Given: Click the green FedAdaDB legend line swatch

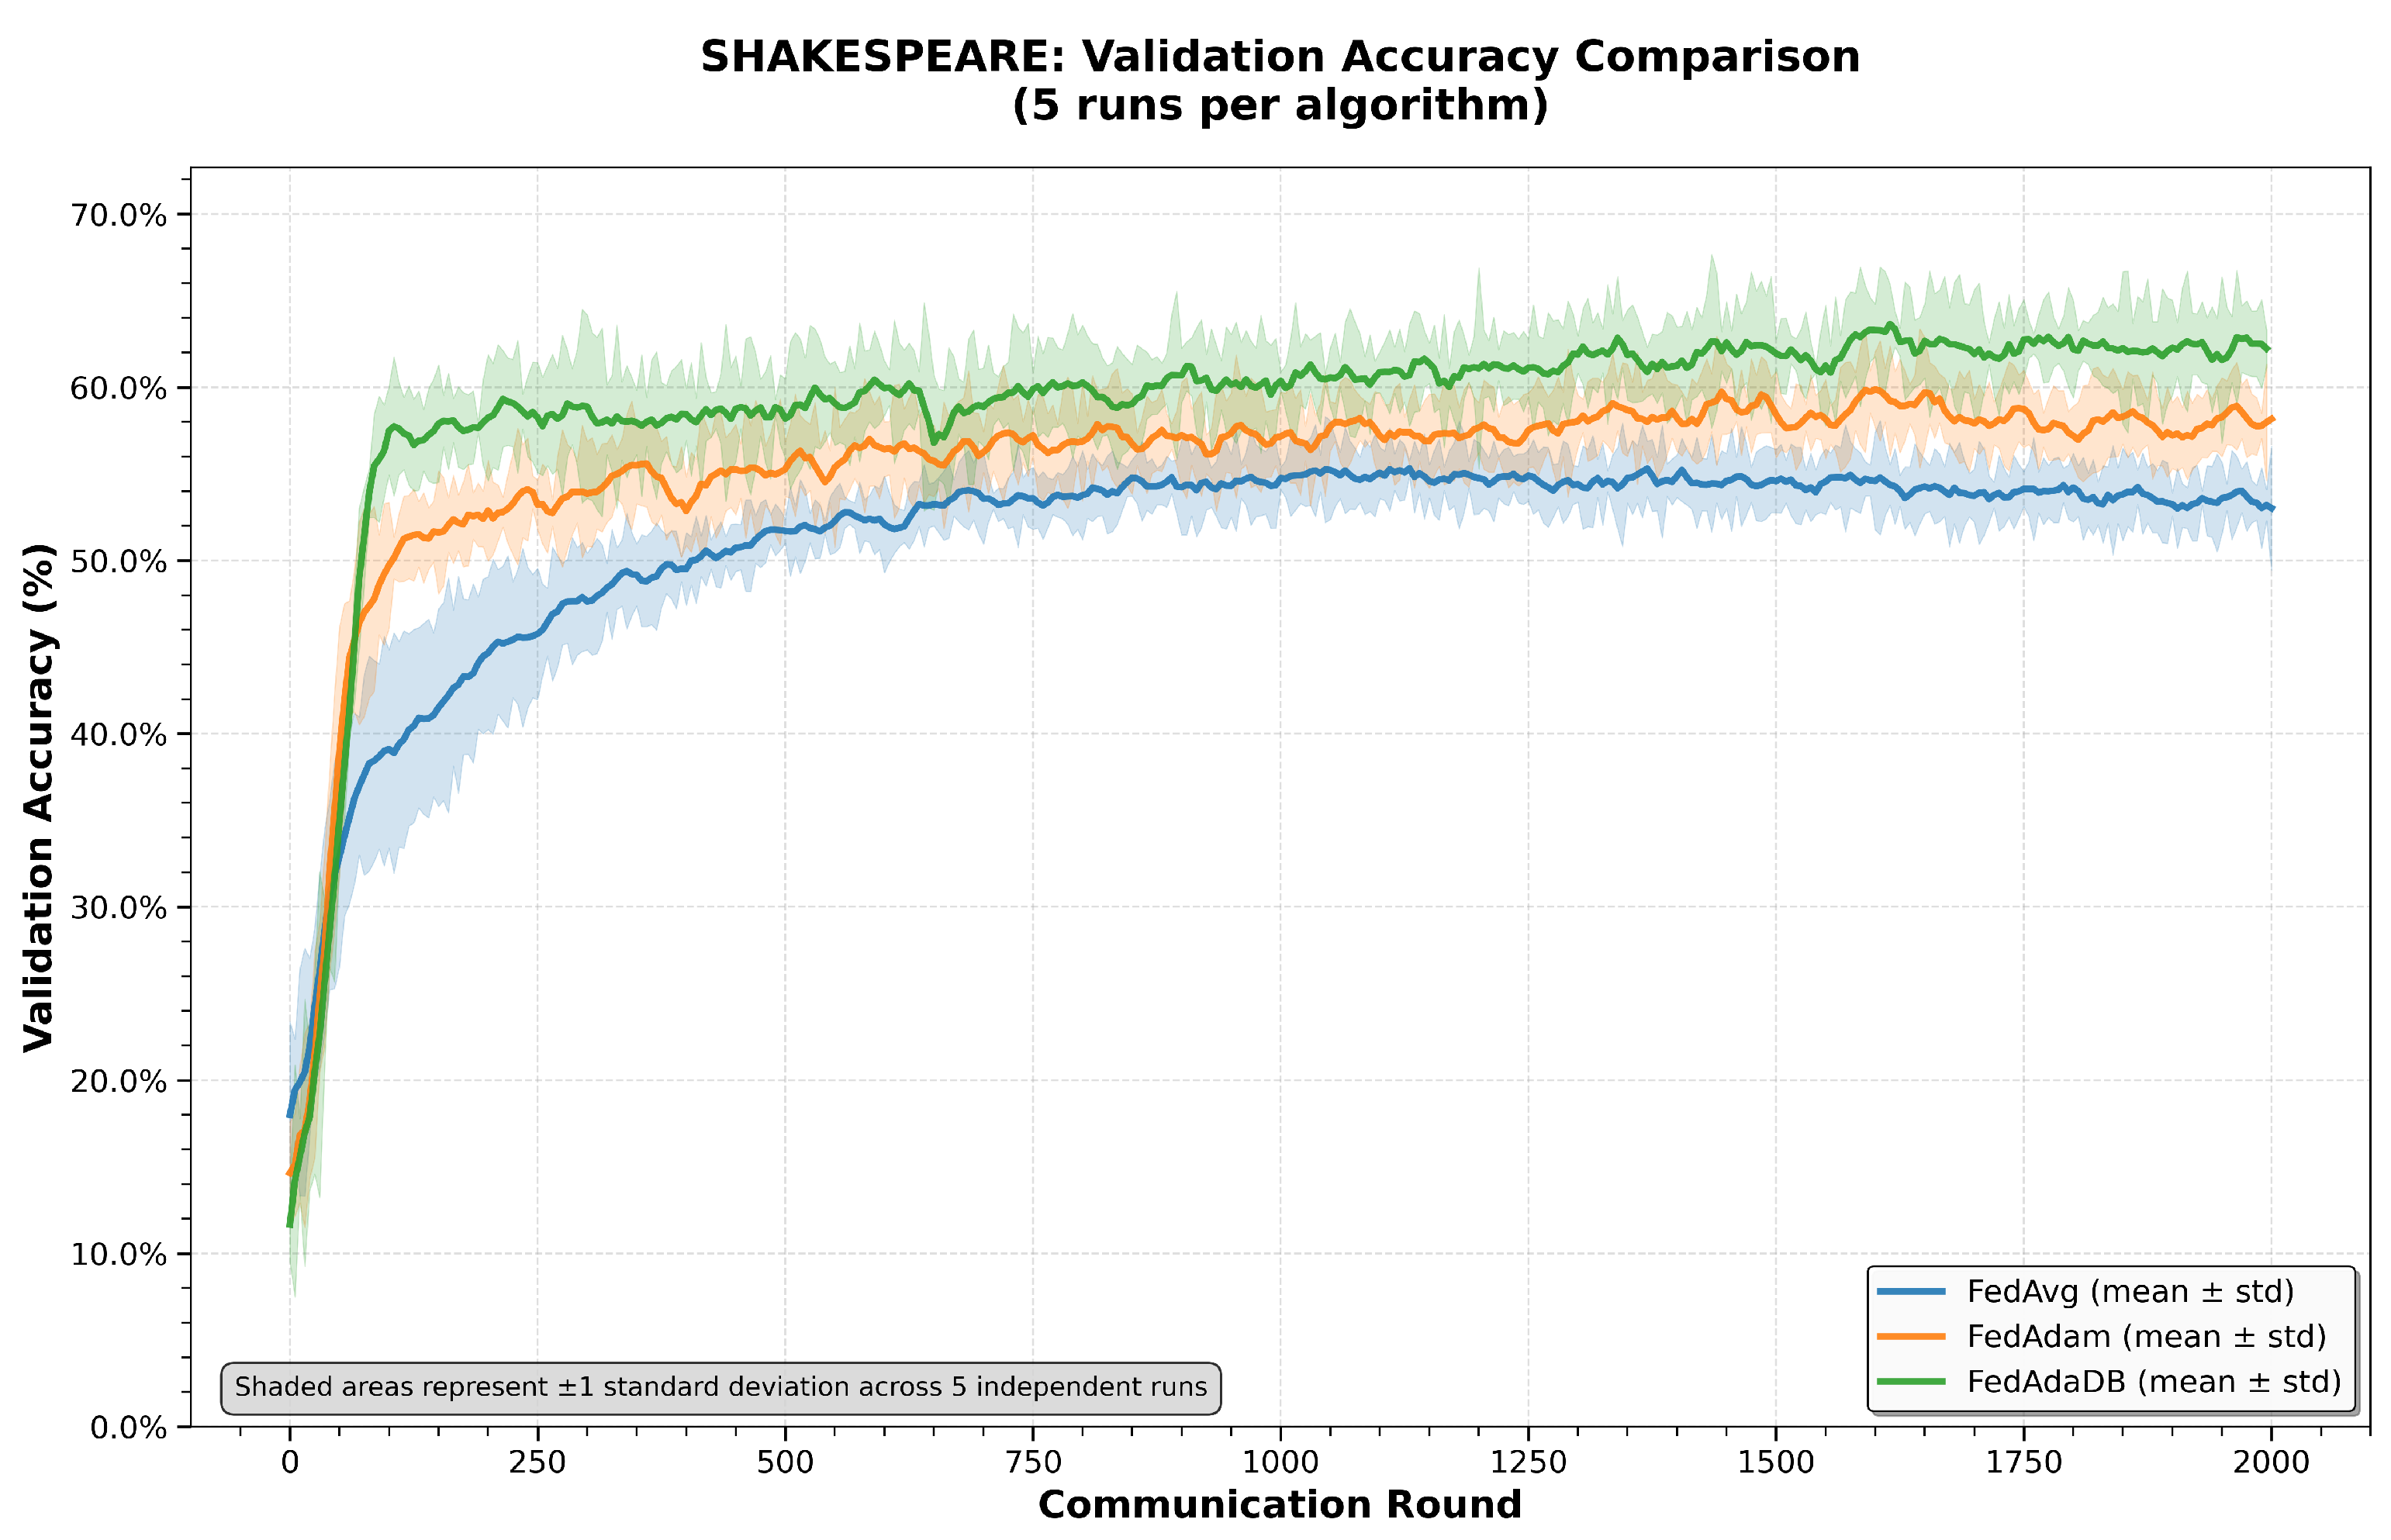Looking at the screenshot, I should pos(1911,1381).
